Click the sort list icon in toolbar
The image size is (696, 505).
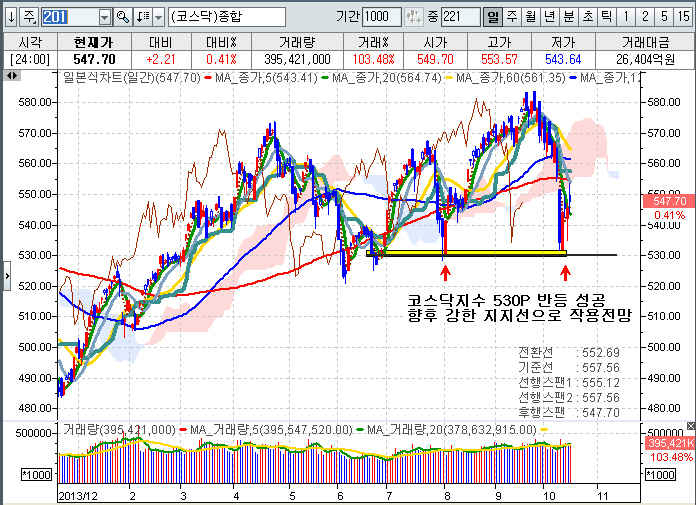pyautogui.click(x=142, y=17)
